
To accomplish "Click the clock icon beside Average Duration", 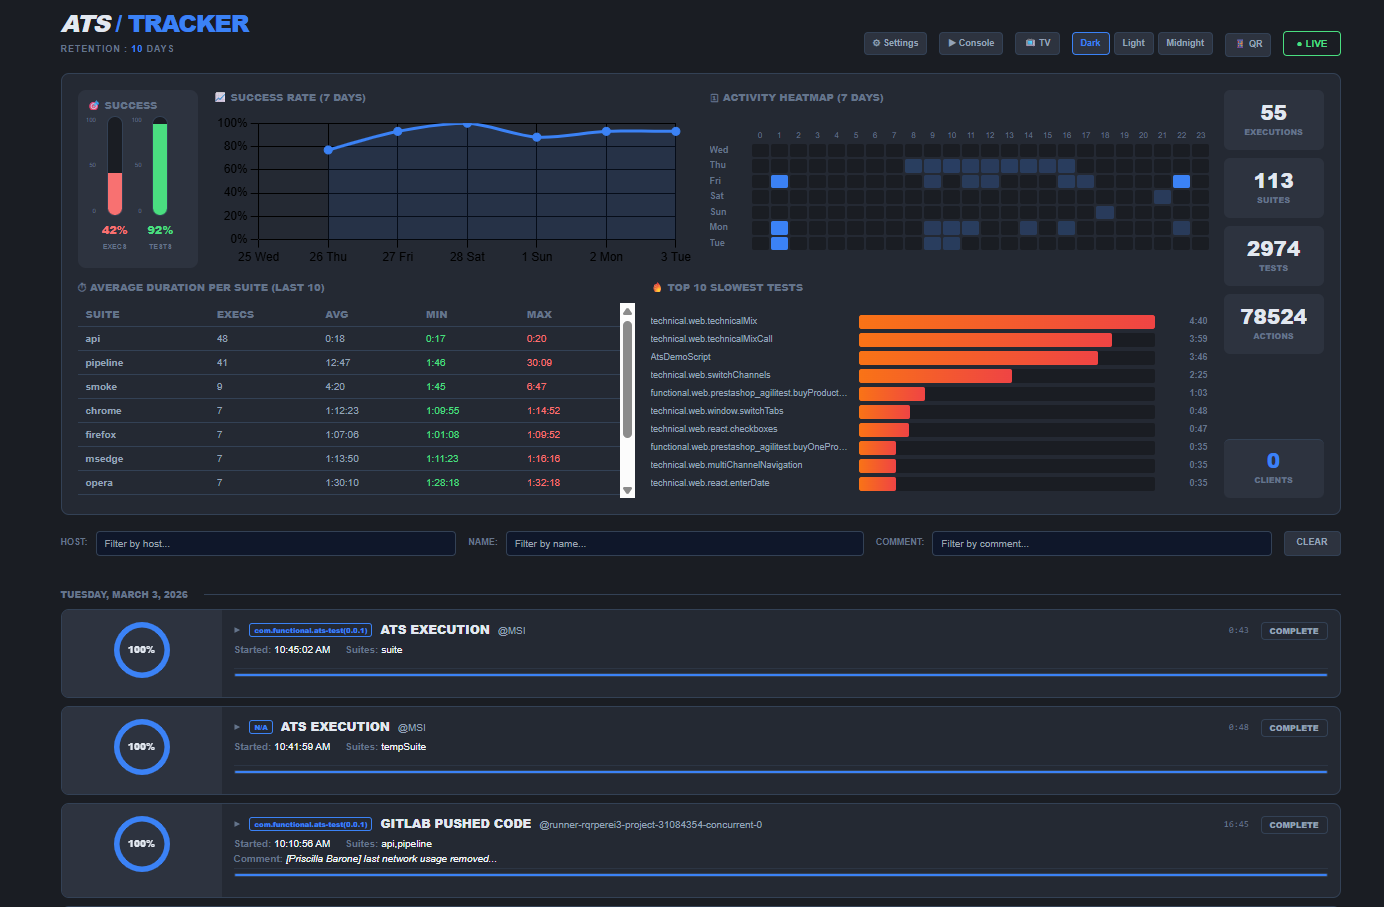I will pyautogui.click(x=82, y=287).
